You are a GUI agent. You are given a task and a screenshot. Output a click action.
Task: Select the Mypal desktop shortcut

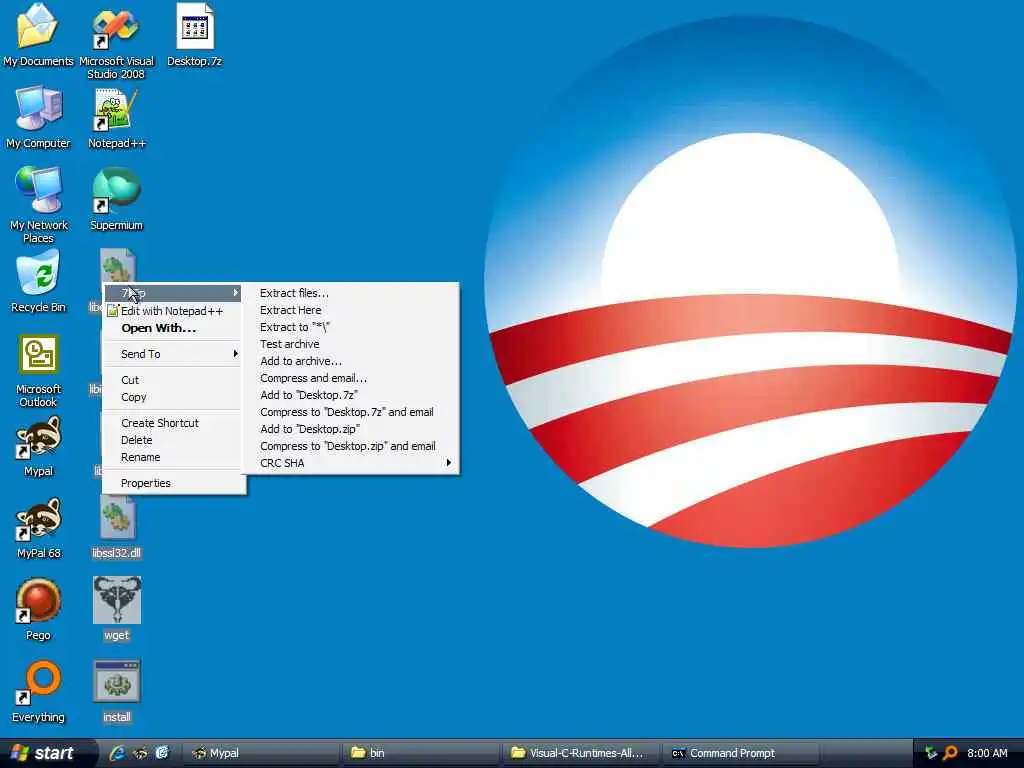38,447
